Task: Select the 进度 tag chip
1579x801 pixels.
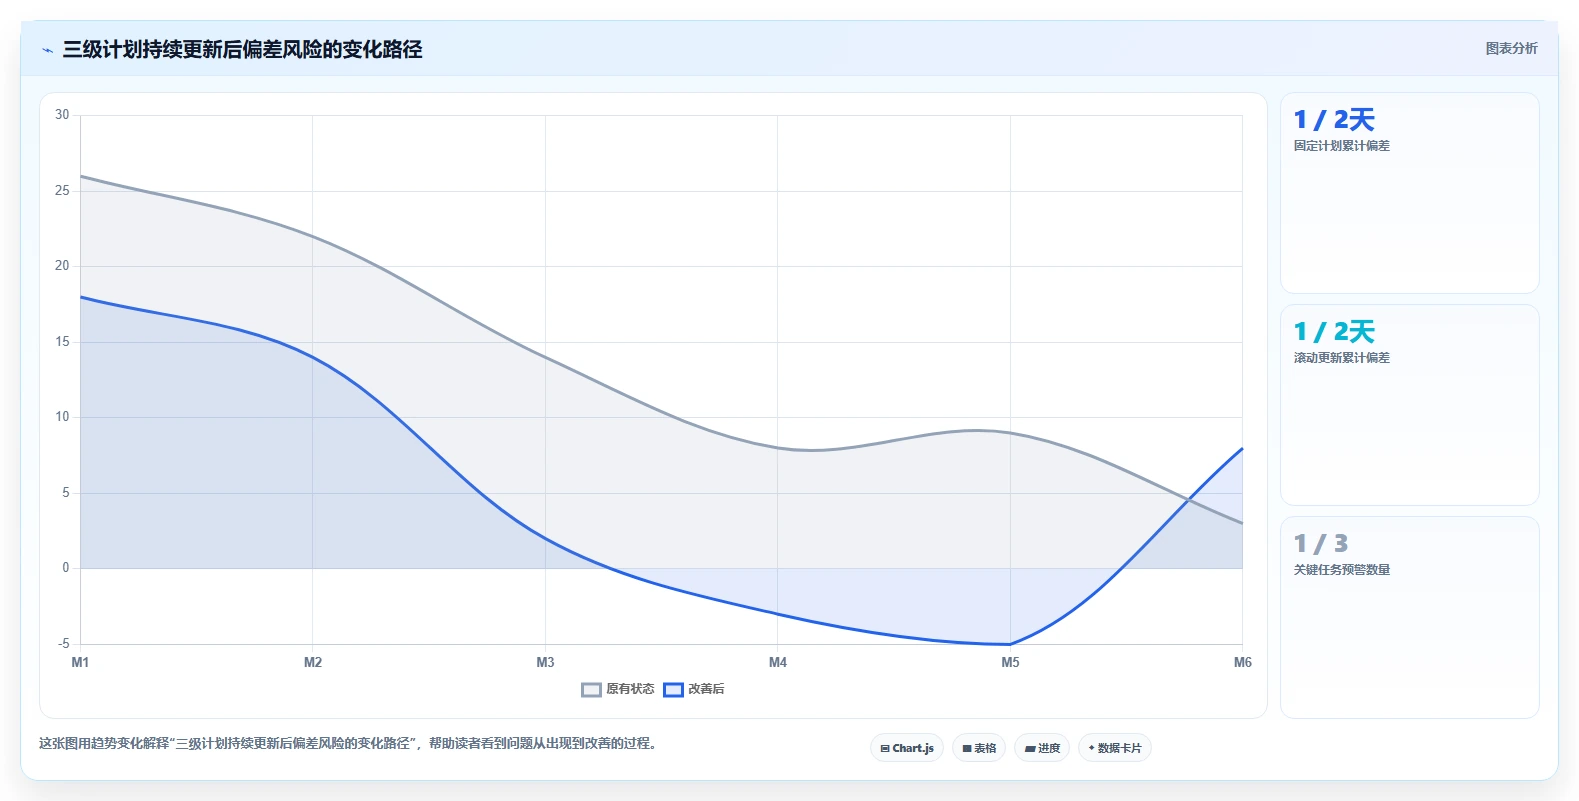Action: [1042, 748]
